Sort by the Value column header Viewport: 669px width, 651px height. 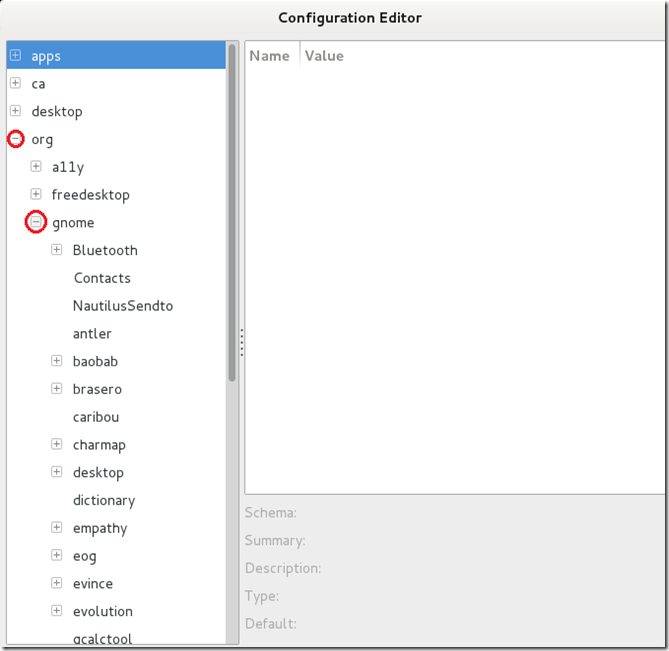pyautogui.click(x=482, y=55)
